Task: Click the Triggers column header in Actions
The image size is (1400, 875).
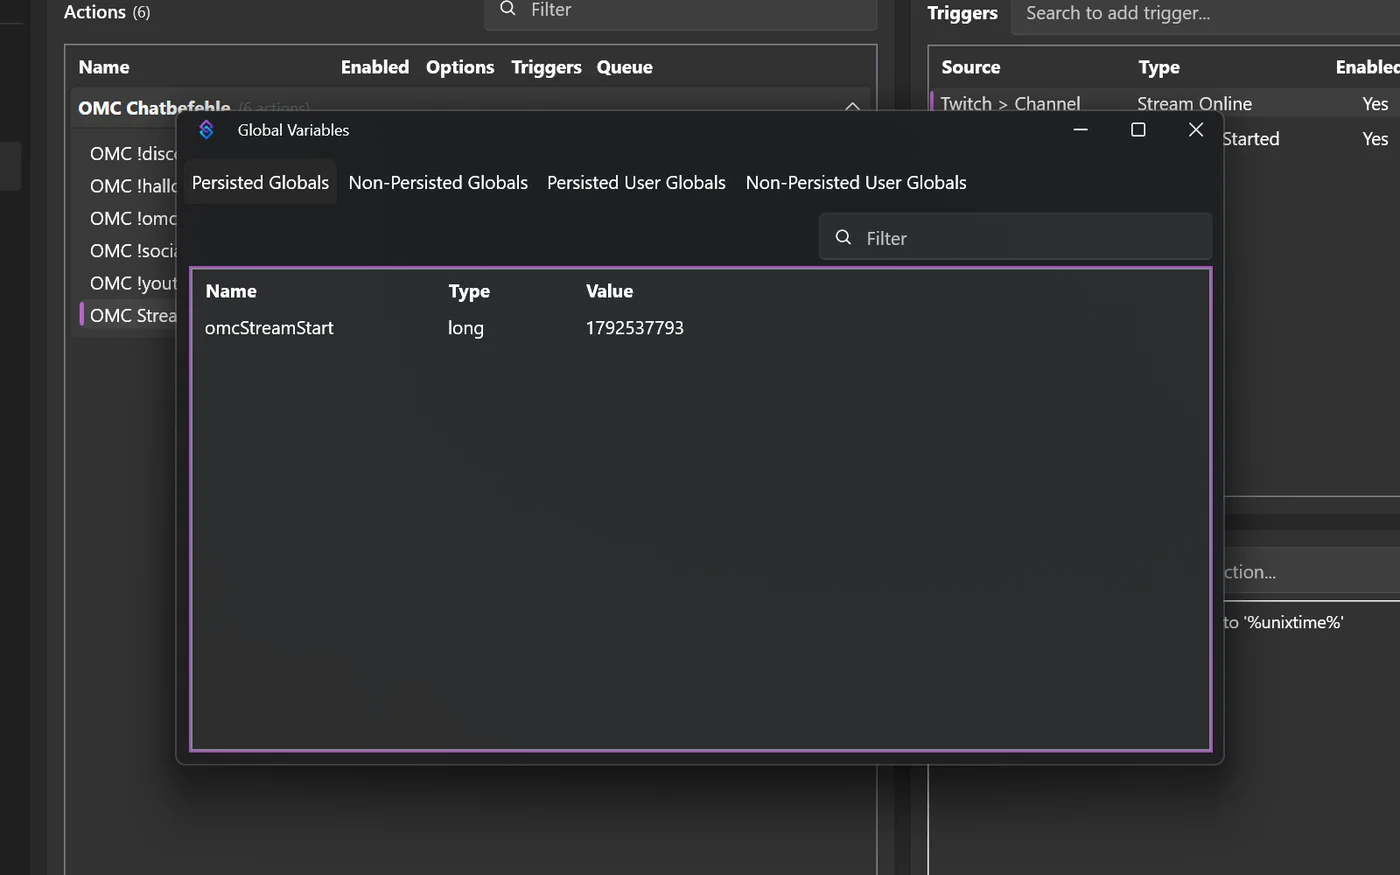Action: 546,67
